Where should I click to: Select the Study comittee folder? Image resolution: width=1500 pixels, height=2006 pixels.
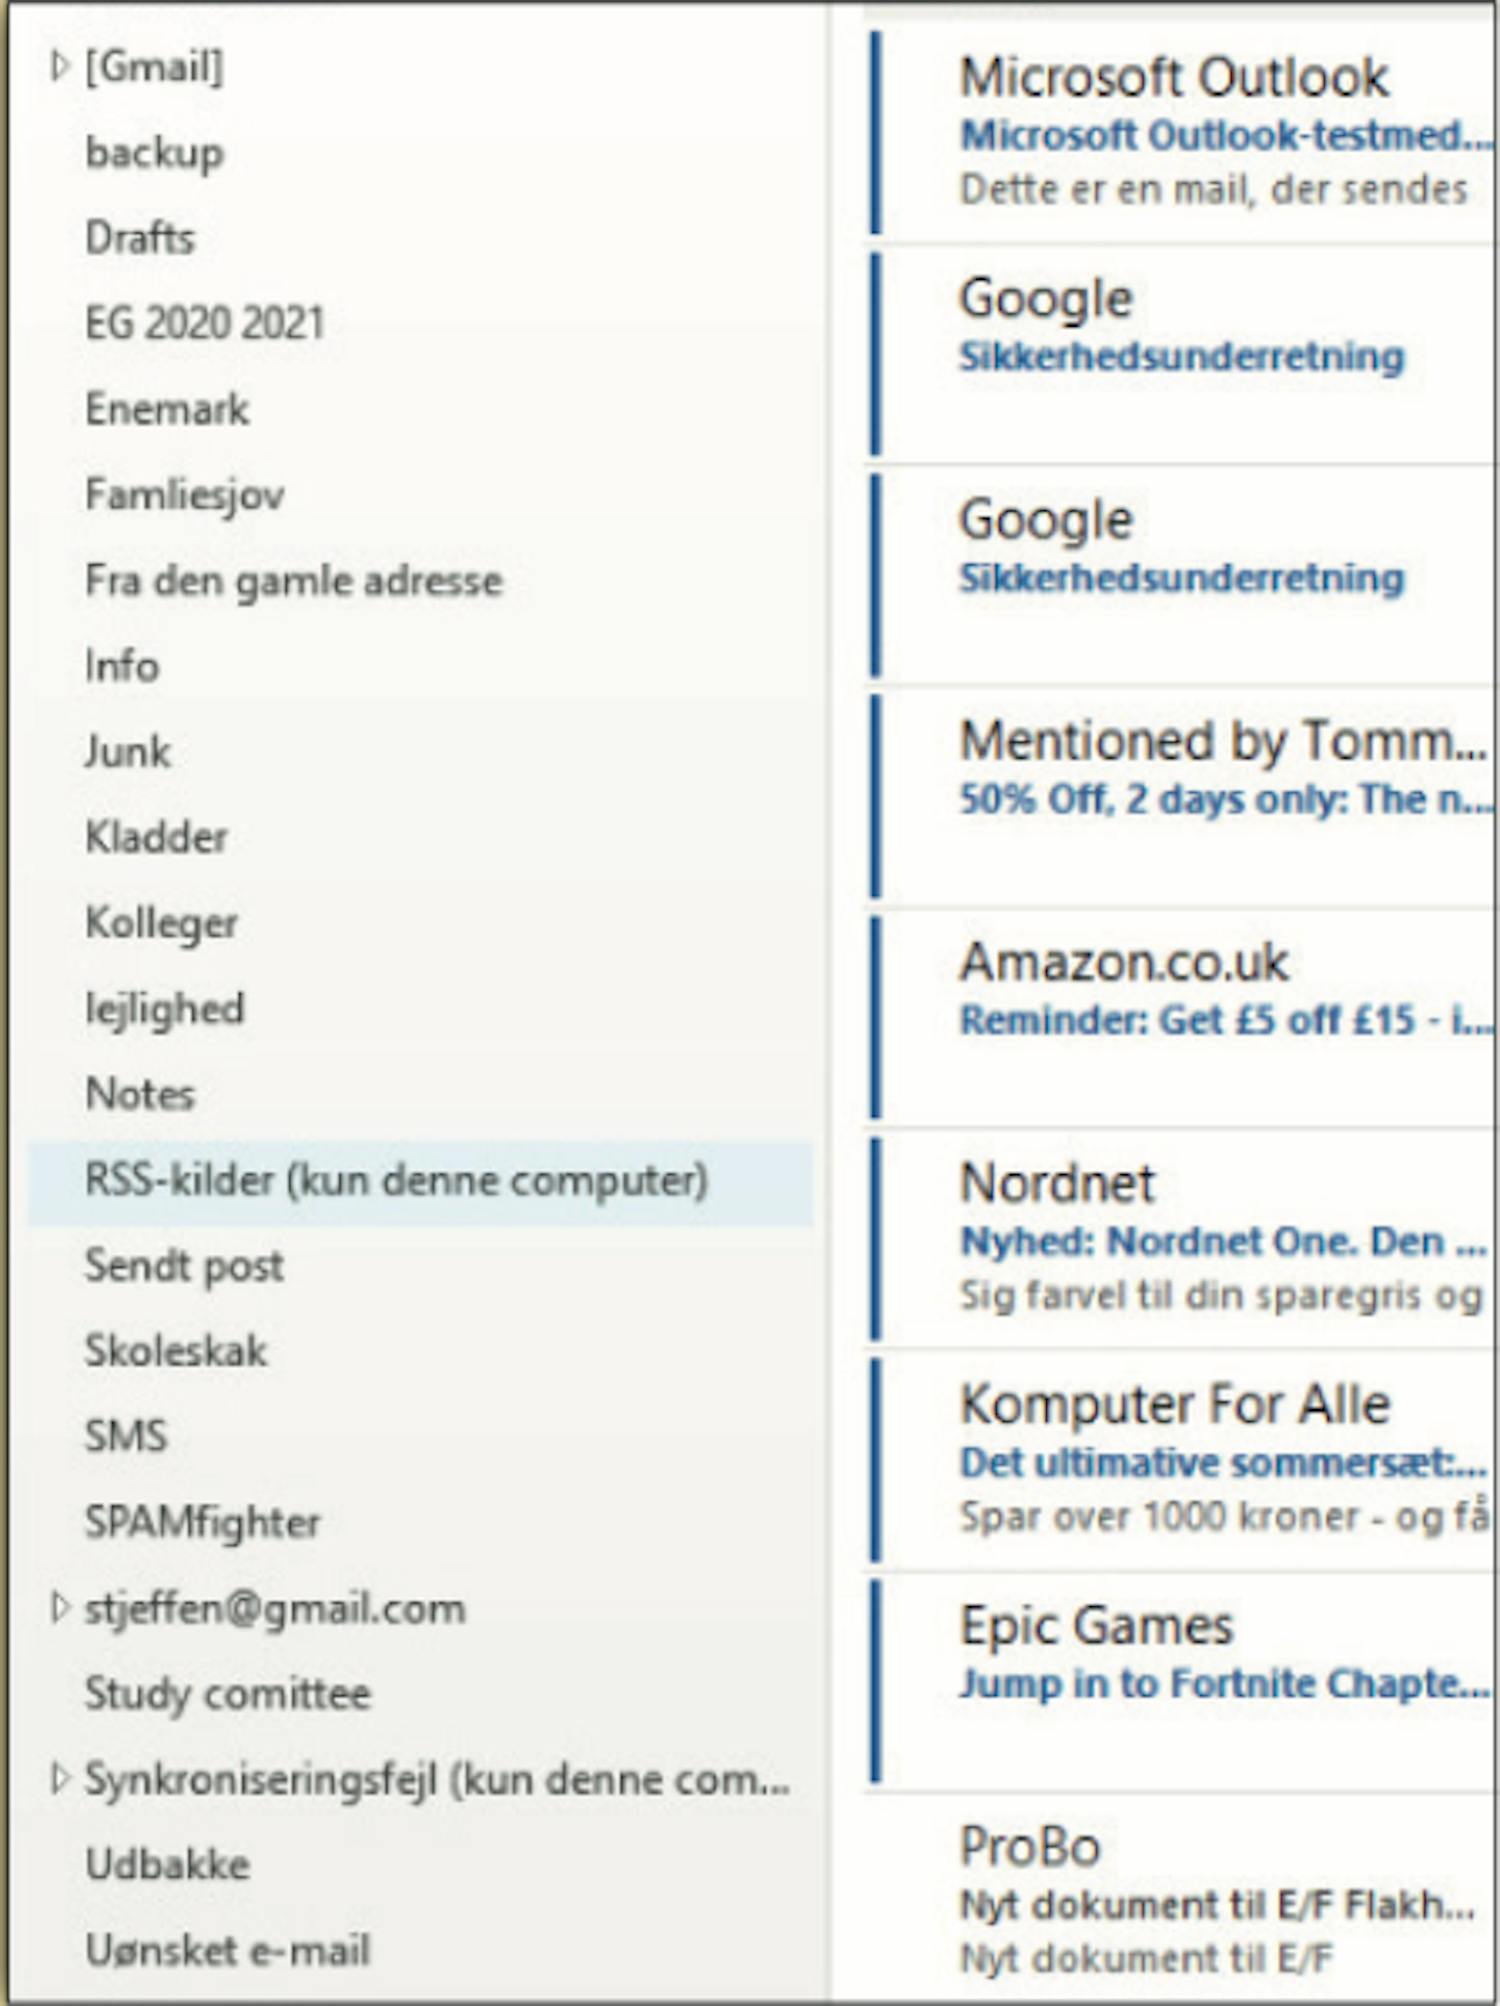coord(228,1693)
